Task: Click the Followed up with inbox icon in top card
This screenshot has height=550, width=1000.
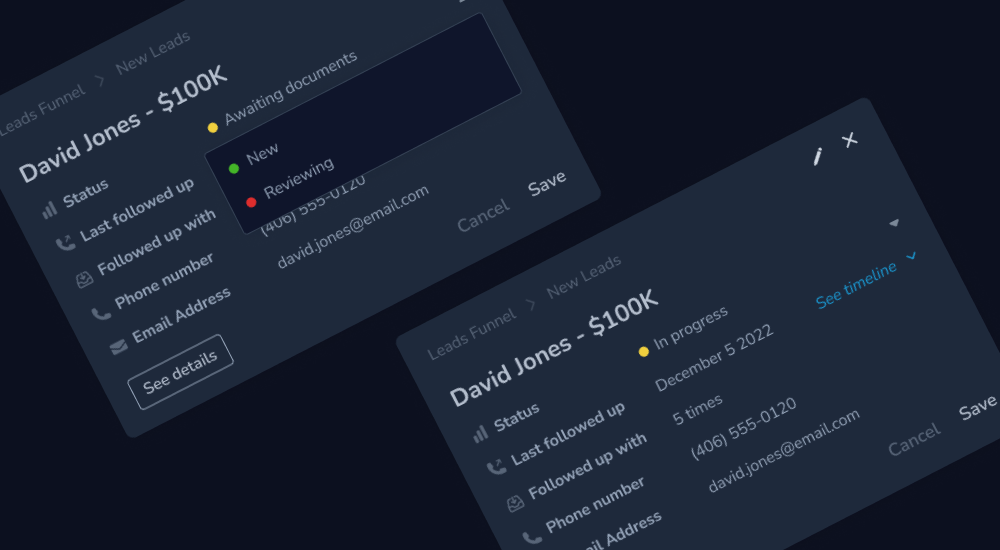Action: [84, 279]
